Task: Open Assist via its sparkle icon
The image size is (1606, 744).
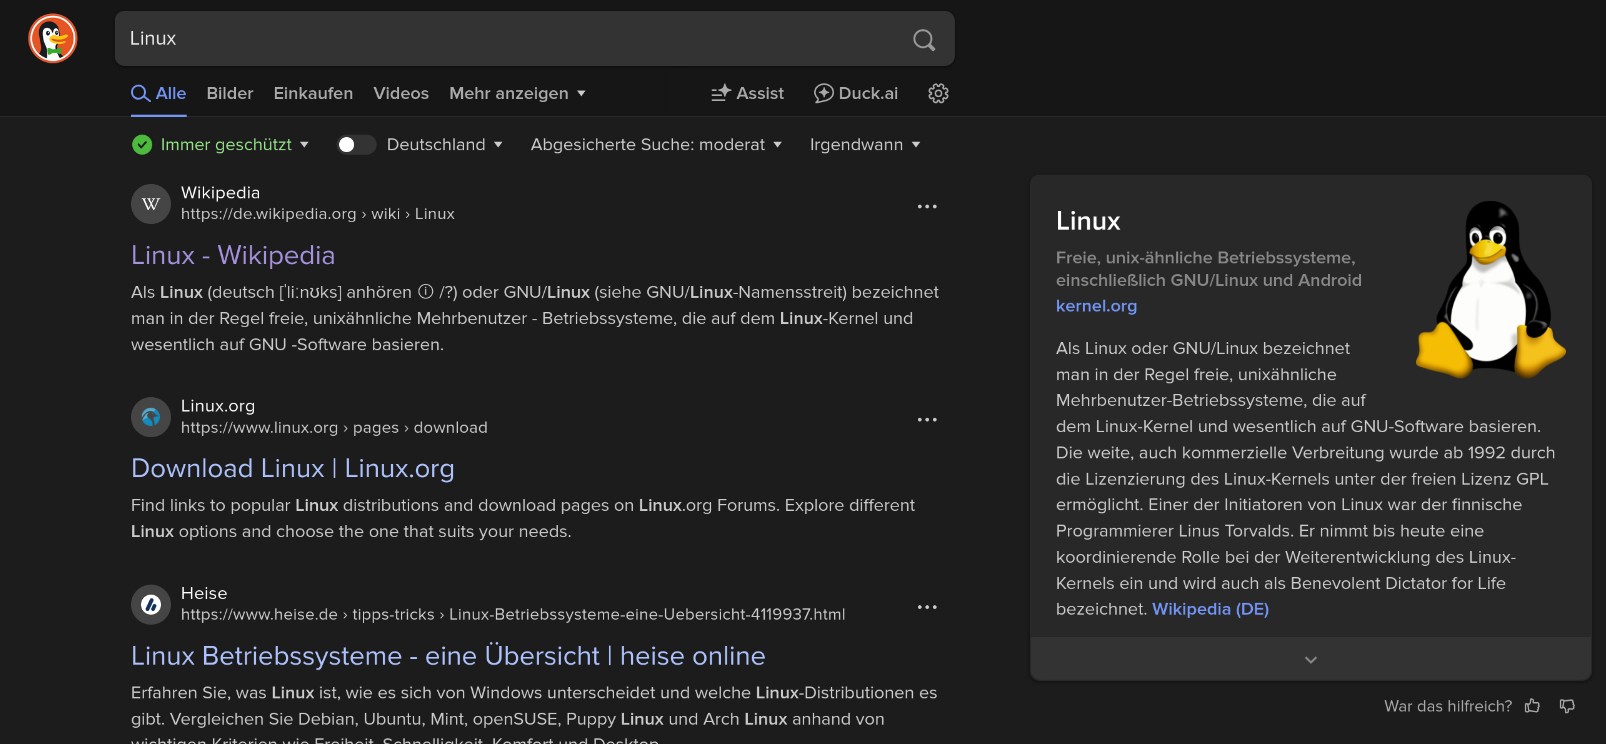Action: (721, 93)
